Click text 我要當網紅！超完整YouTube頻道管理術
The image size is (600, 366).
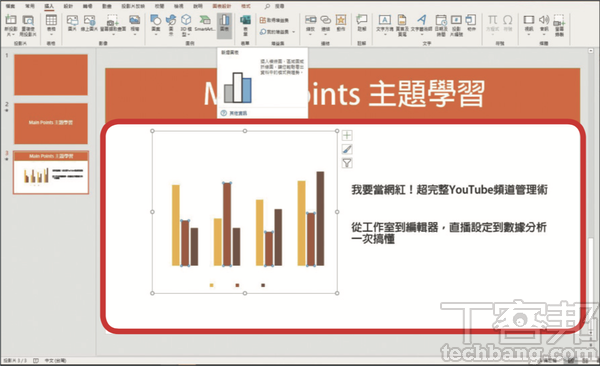pos(450,190)
